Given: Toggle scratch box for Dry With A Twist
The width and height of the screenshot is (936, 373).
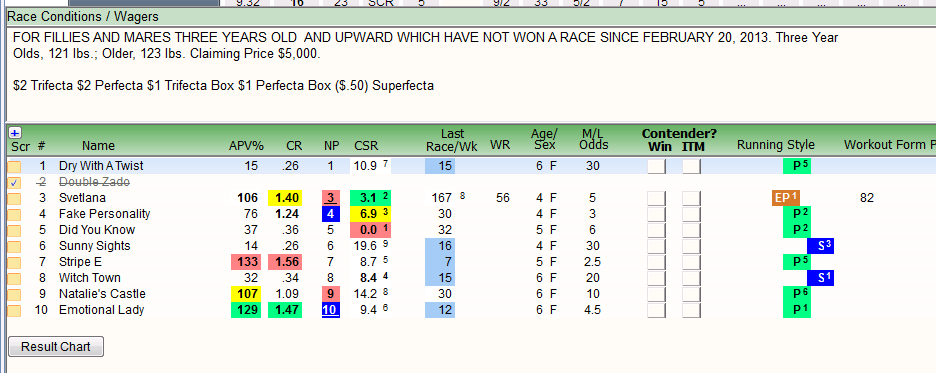Looking at the screenshot, I should (x=14, y=166).
